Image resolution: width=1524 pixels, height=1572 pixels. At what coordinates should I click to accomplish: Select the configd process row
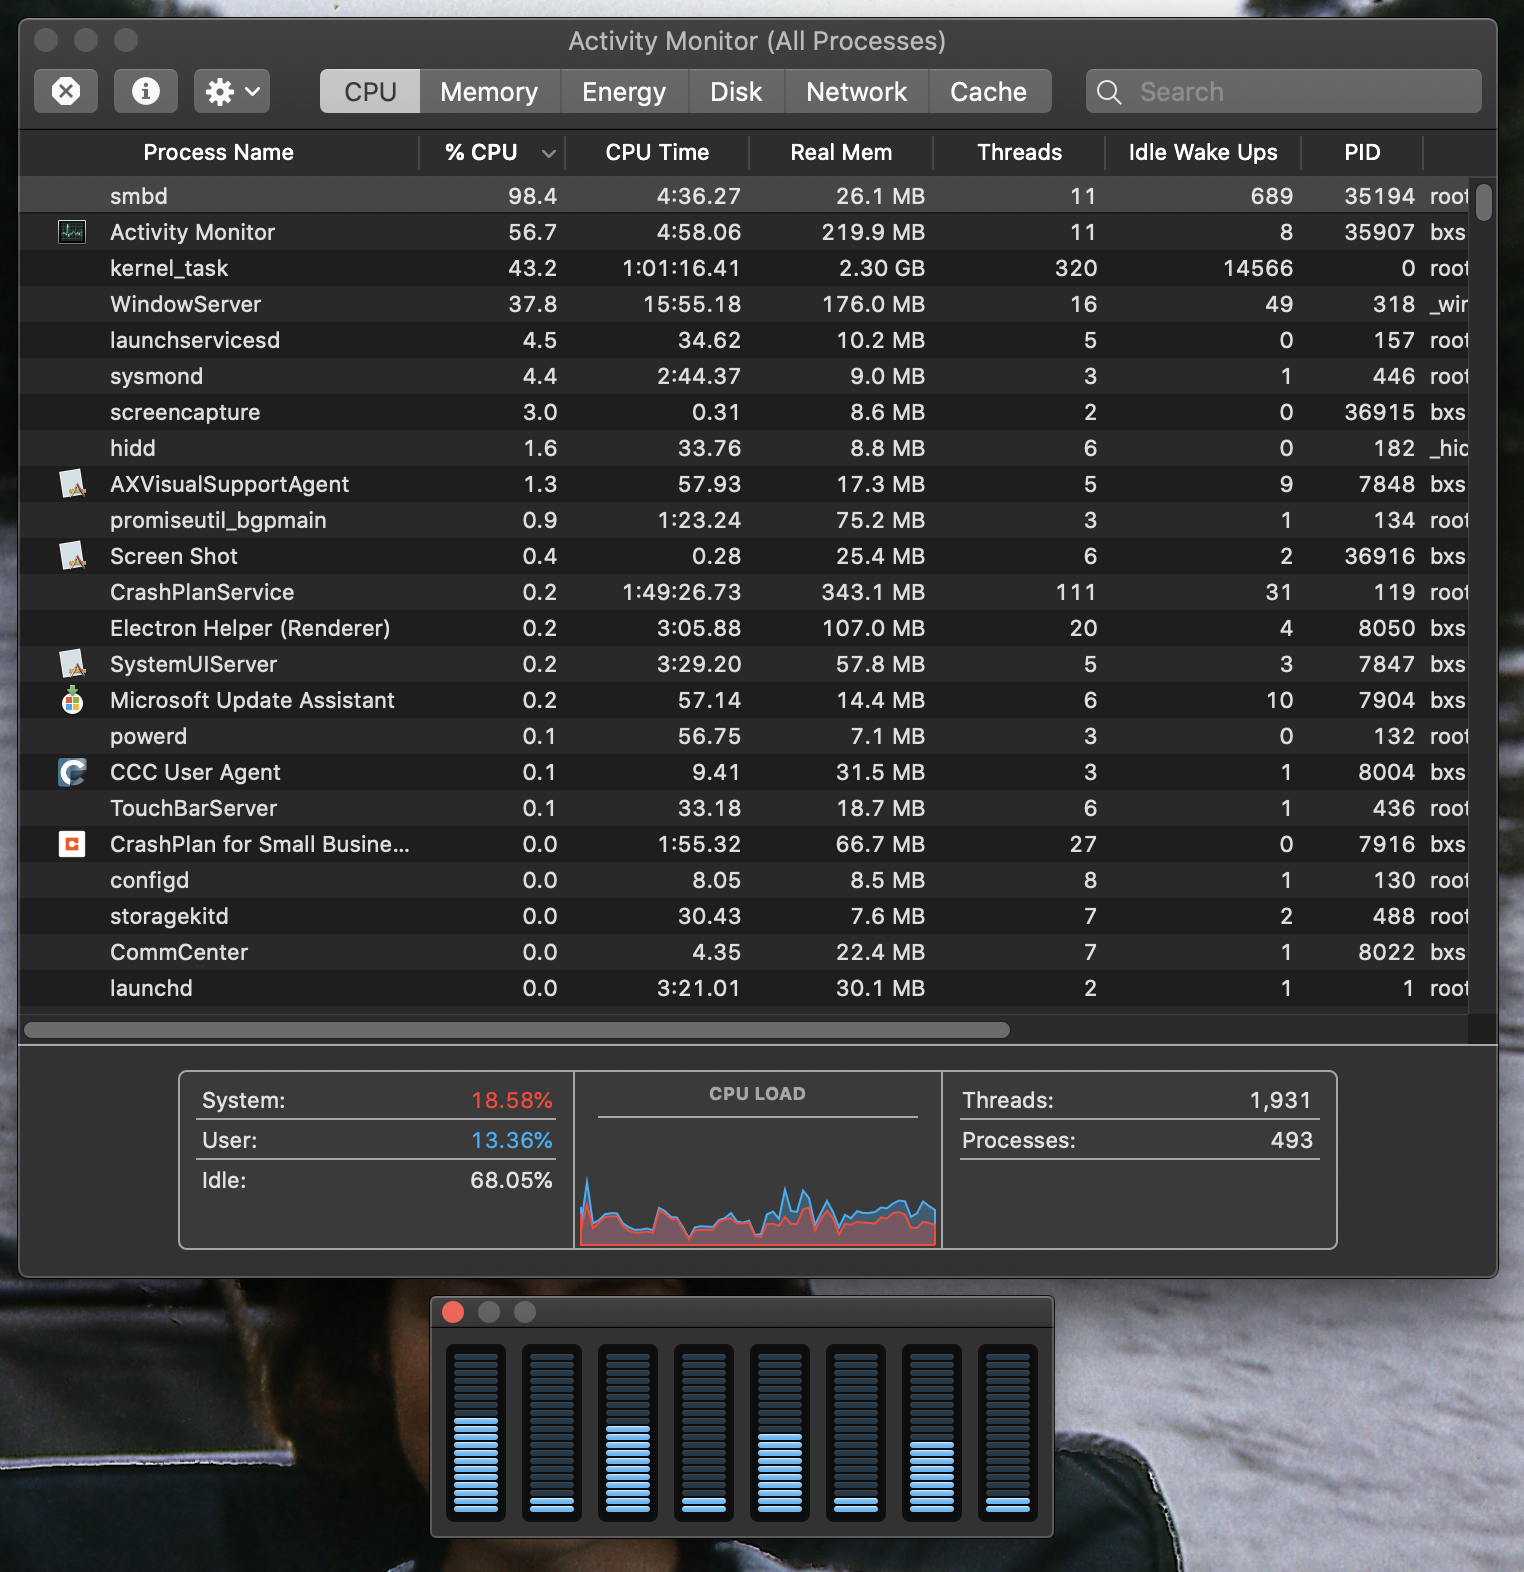point(744,880)
